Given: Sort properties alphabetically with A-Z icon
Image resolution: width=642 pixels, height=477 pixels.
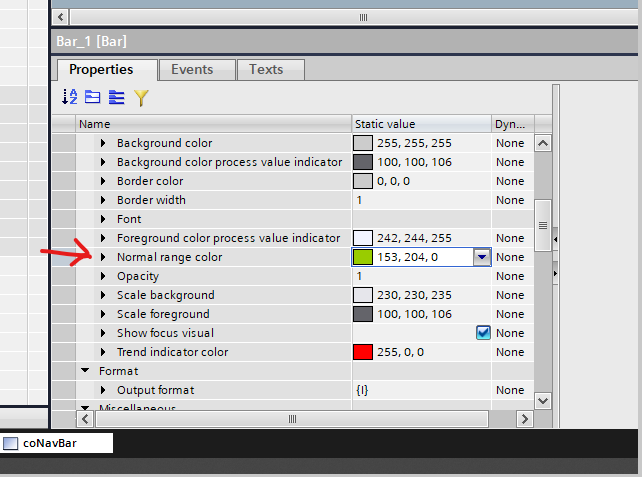Looking at the screenshot, I should [x=69, y=97].
